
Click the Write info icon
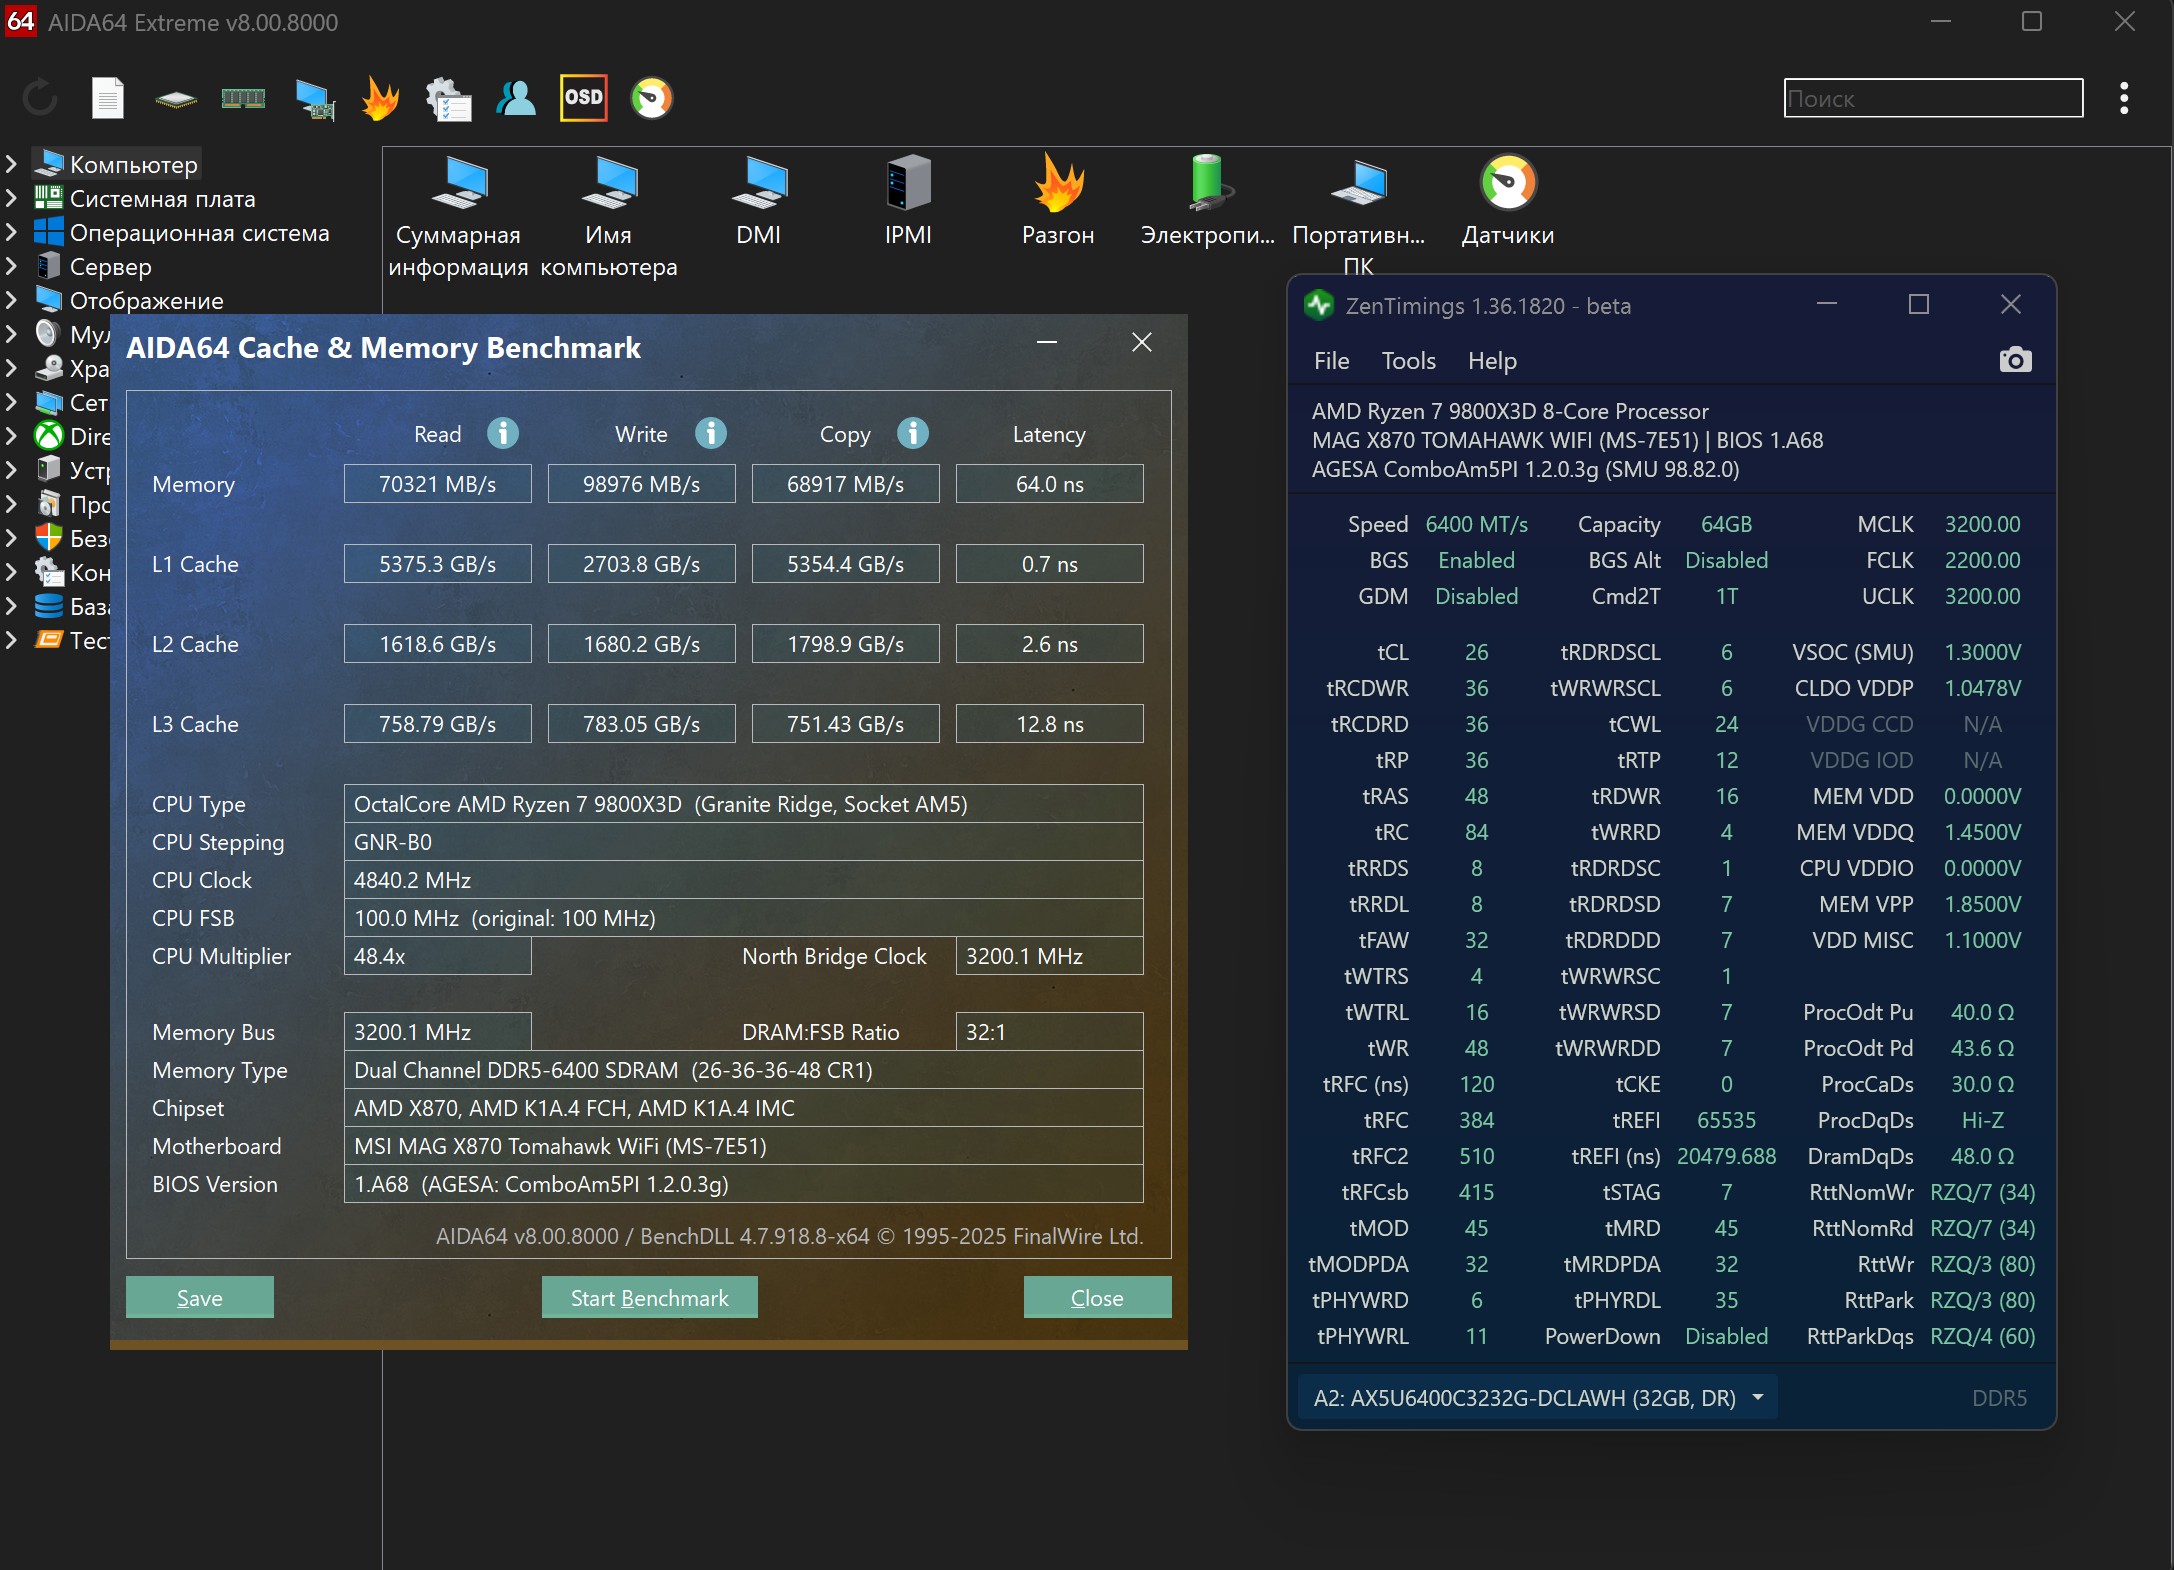click(711, 433)
